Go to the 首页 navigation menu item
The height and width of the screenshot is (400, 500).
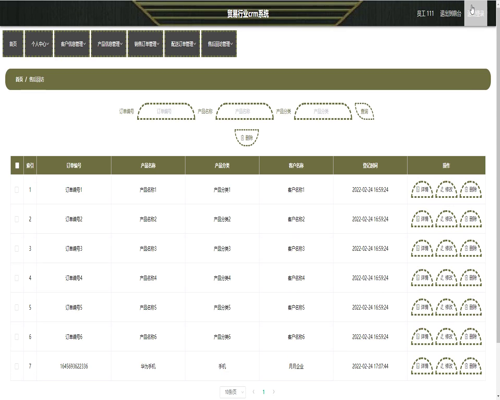pyautogui.click(x=13, y=44)
